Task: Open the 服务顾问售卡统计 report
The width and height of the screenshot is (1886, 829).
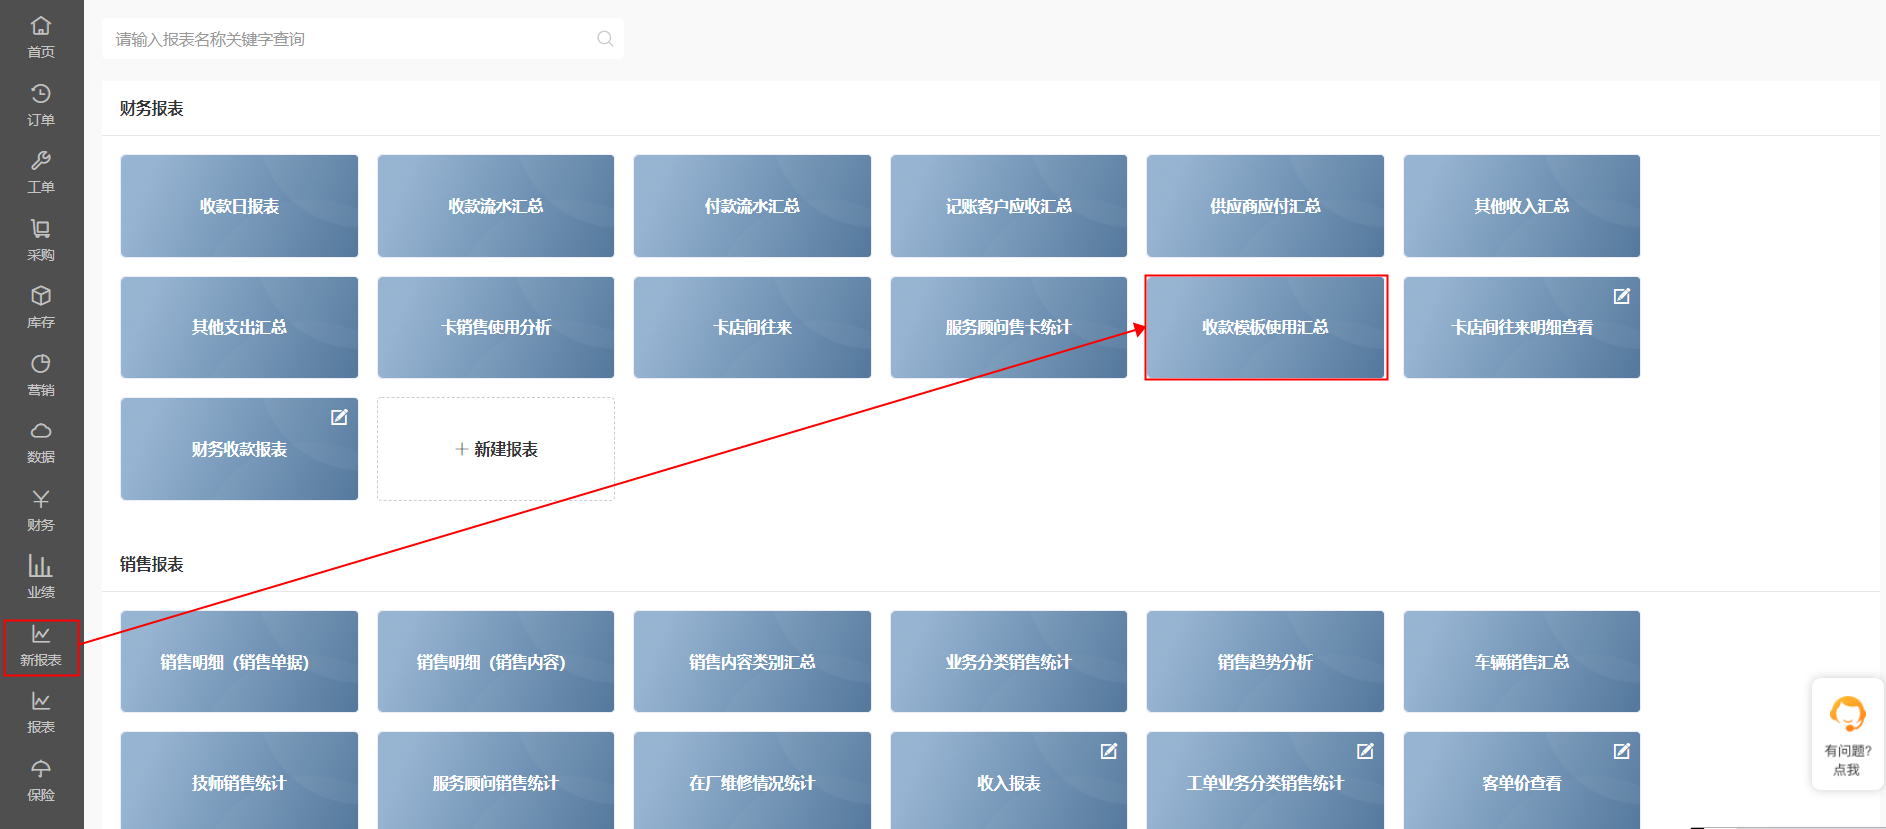Action: pyautogui.click(x=1009, y=327)
